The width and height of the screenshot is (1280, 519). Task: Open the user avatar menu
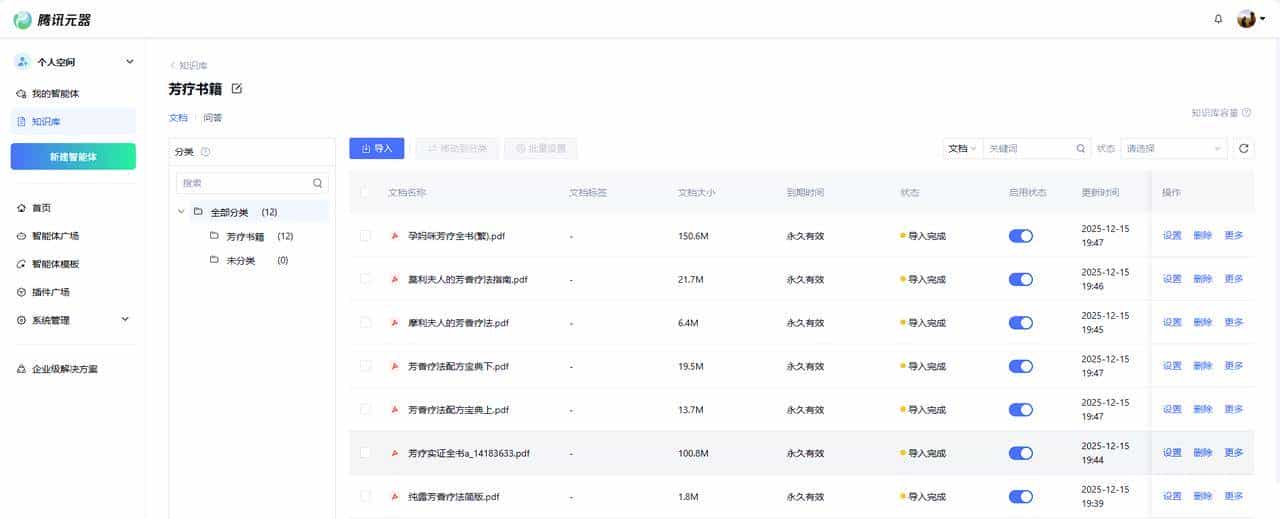click(x=1251, y=19)
